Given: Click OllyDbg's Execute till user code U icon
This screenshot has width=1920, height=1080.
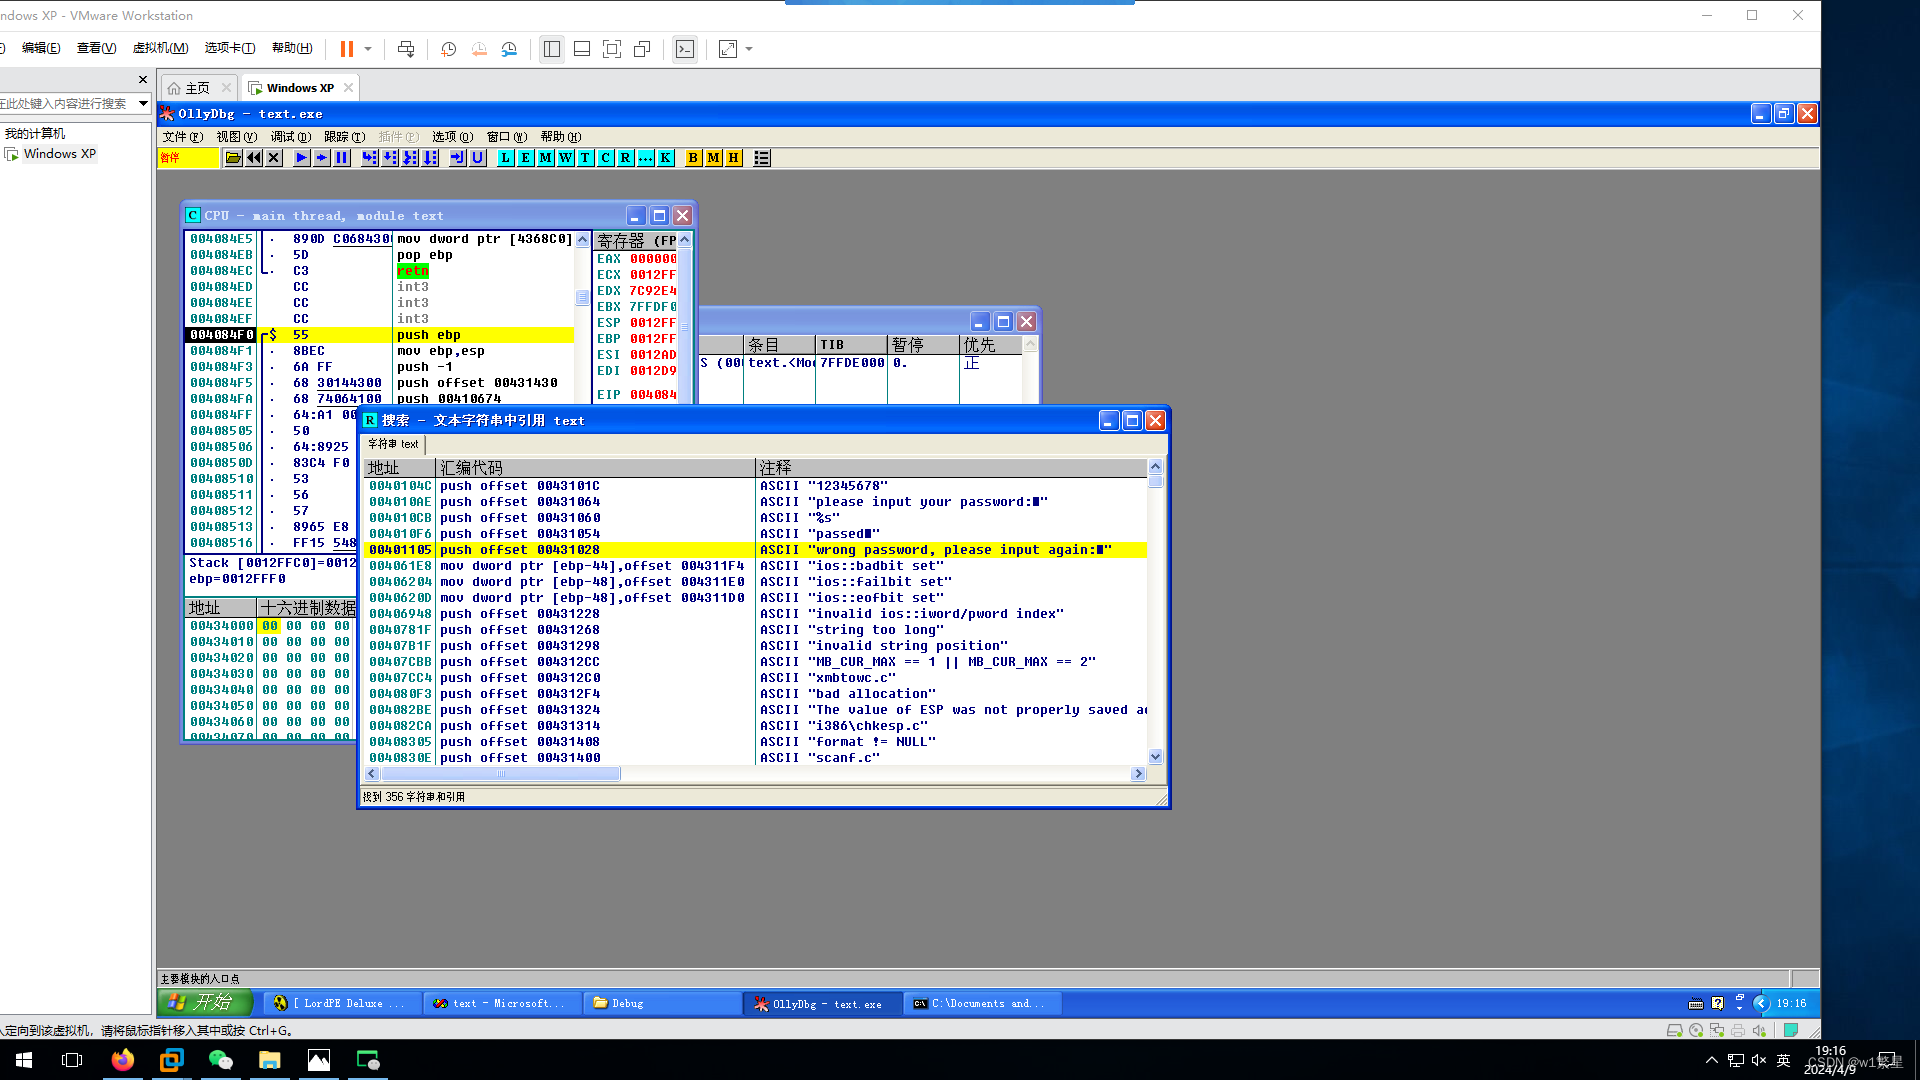Looking at the screenshot, I should (478, 158).
